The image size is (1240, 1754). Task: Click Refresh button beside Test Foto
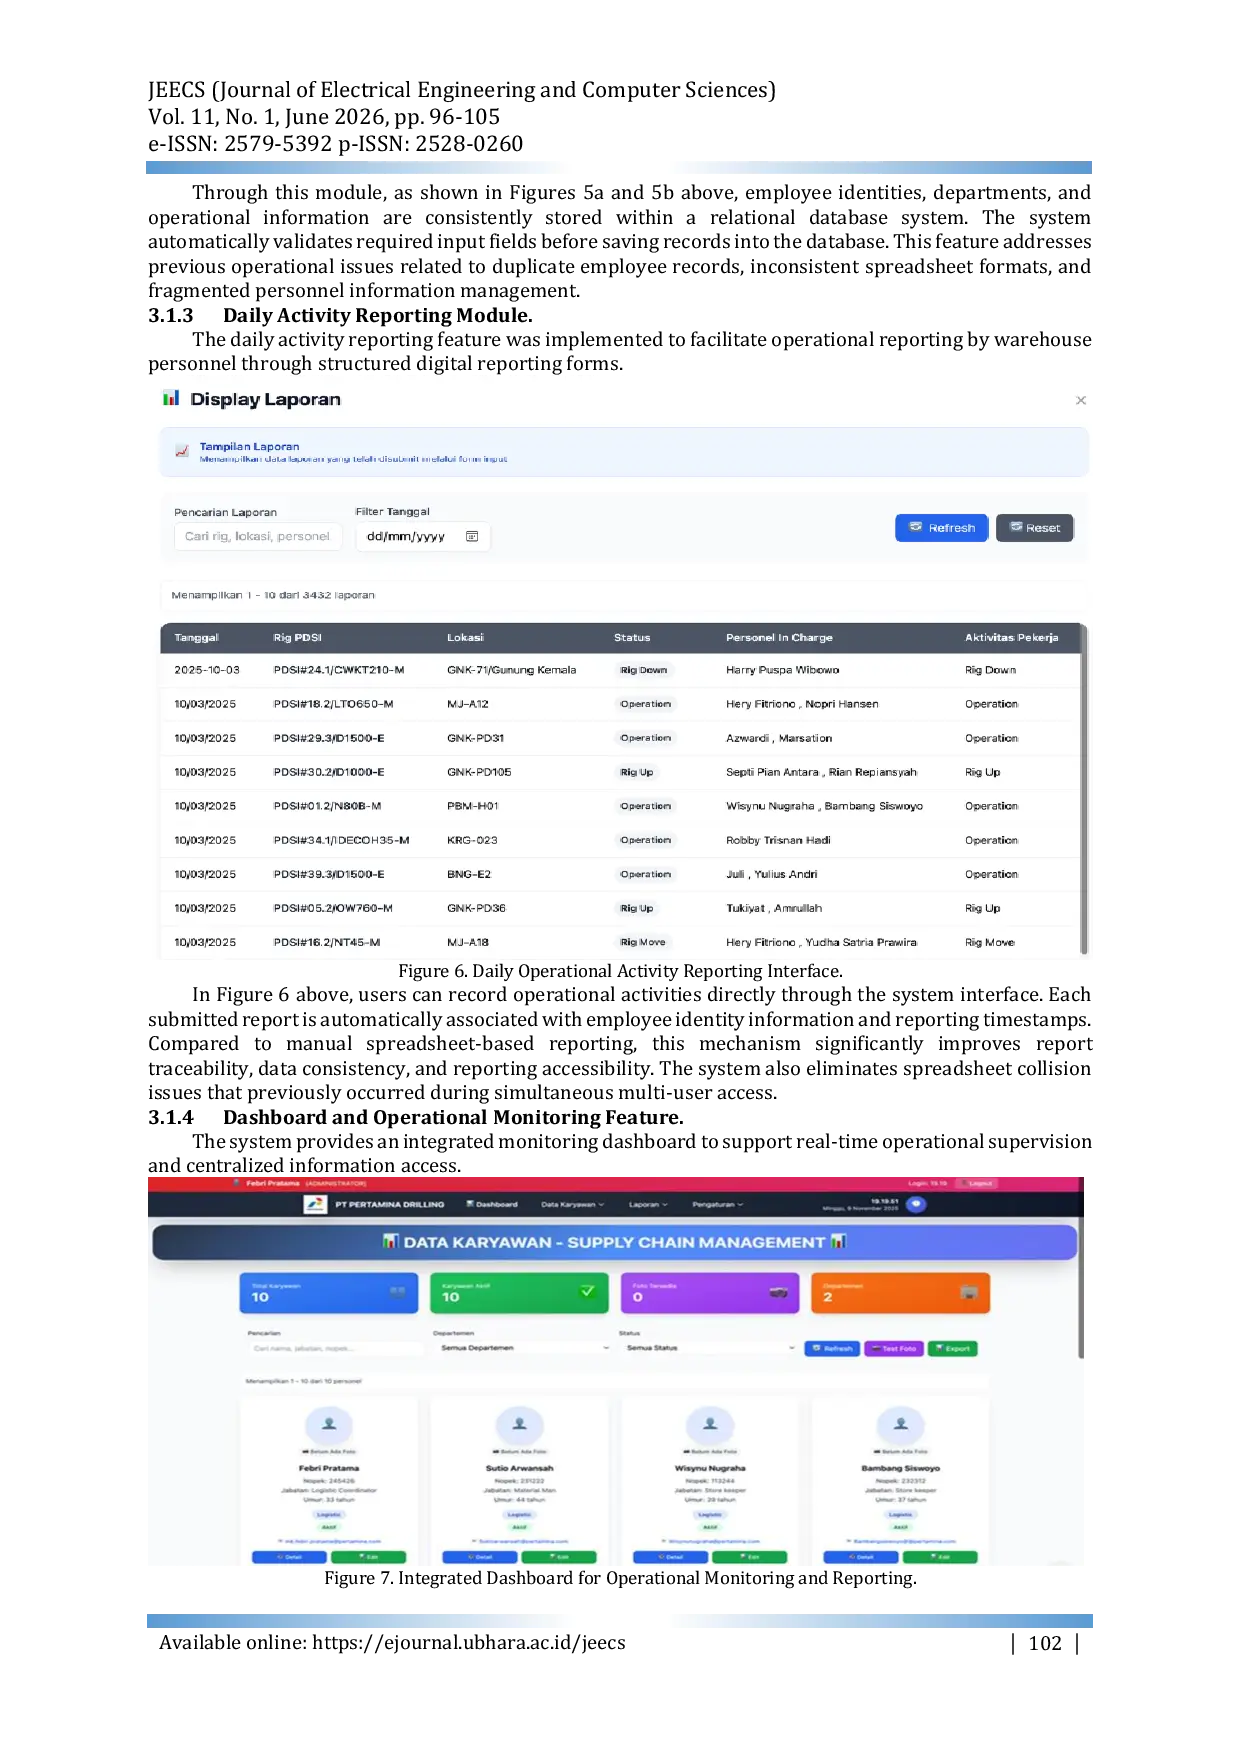coord(833,1348)
